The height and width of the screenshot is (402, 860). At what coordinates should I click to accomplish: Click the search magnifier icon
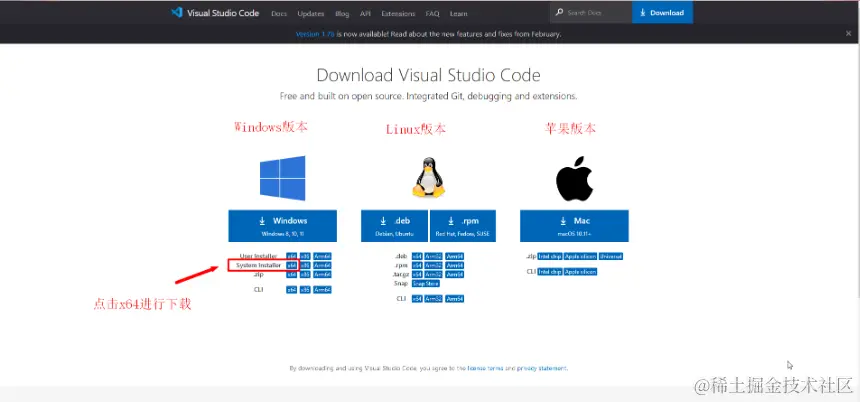tap(559, 13)
